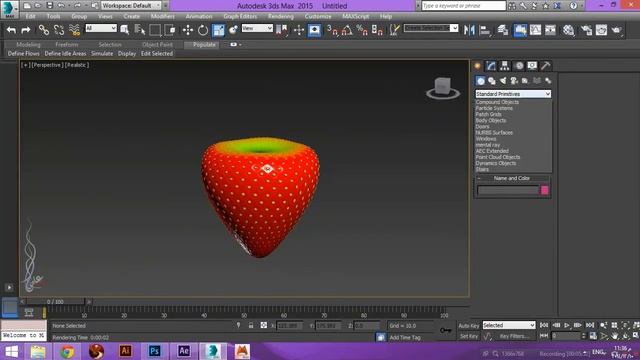
Task: Click the Mirror tool icon
Action: (469, 30)
